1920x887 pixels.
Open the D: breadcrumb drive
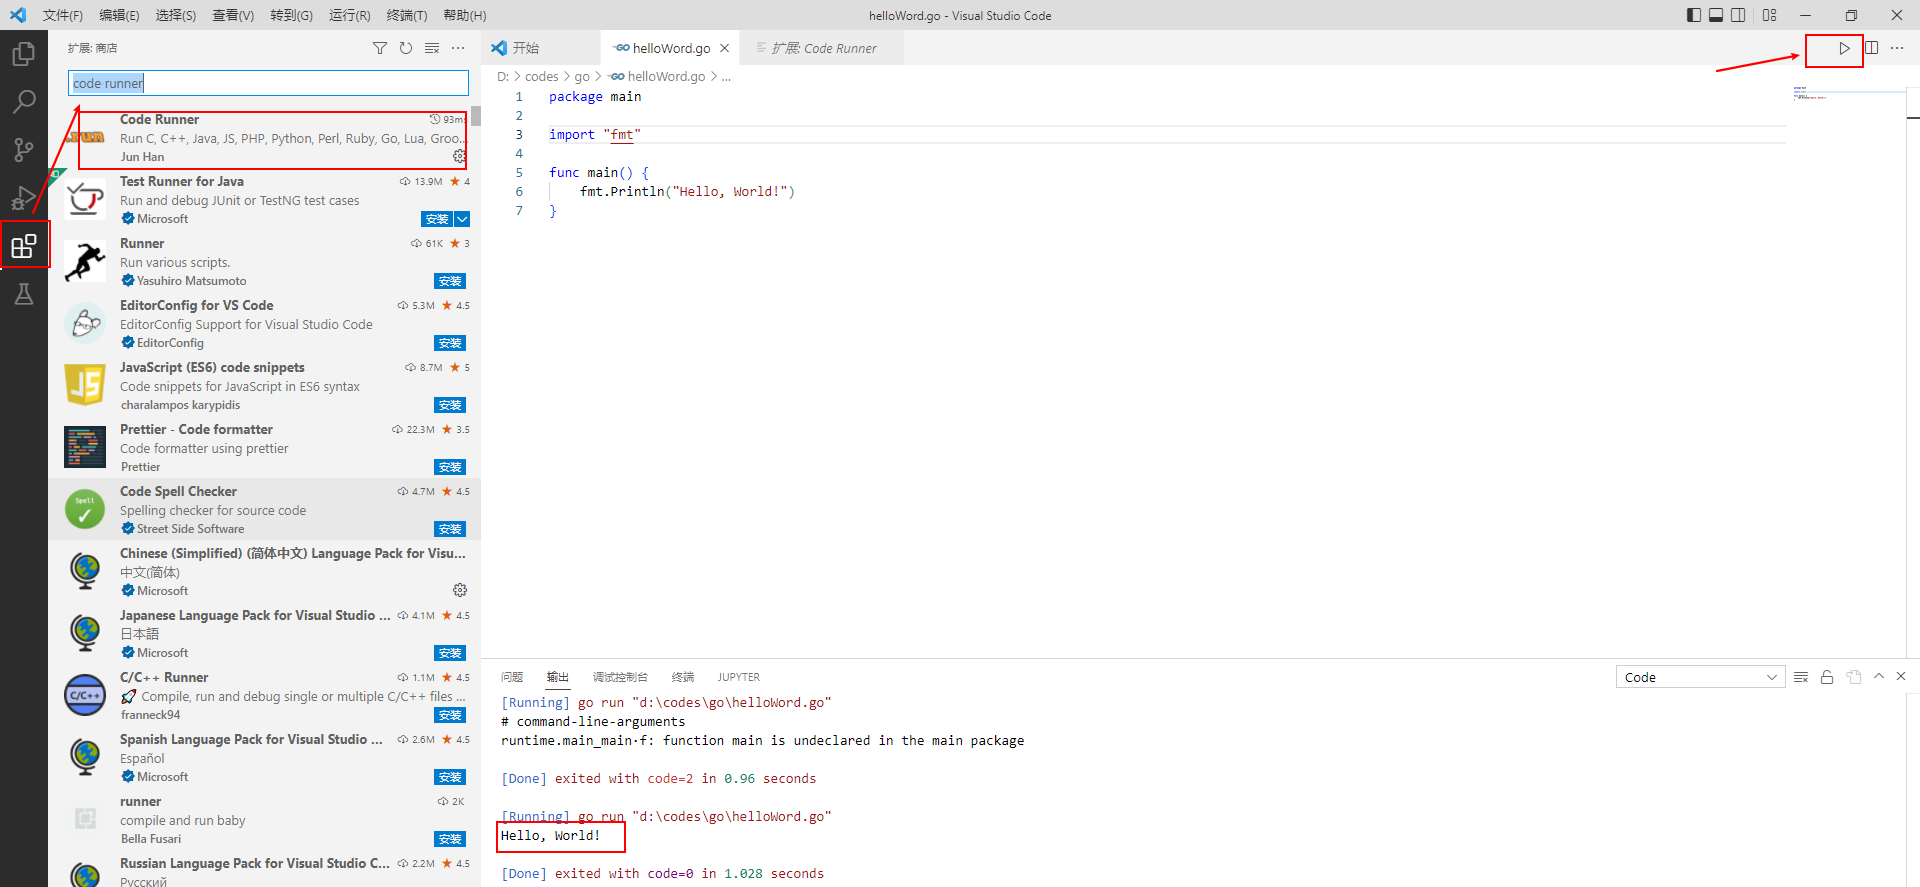click(x=503, y=76)
